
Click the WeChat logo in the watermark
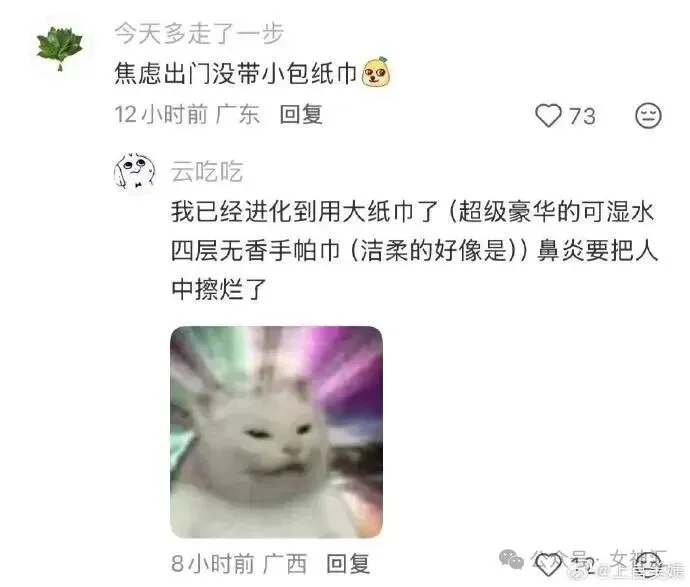(511, 558)
